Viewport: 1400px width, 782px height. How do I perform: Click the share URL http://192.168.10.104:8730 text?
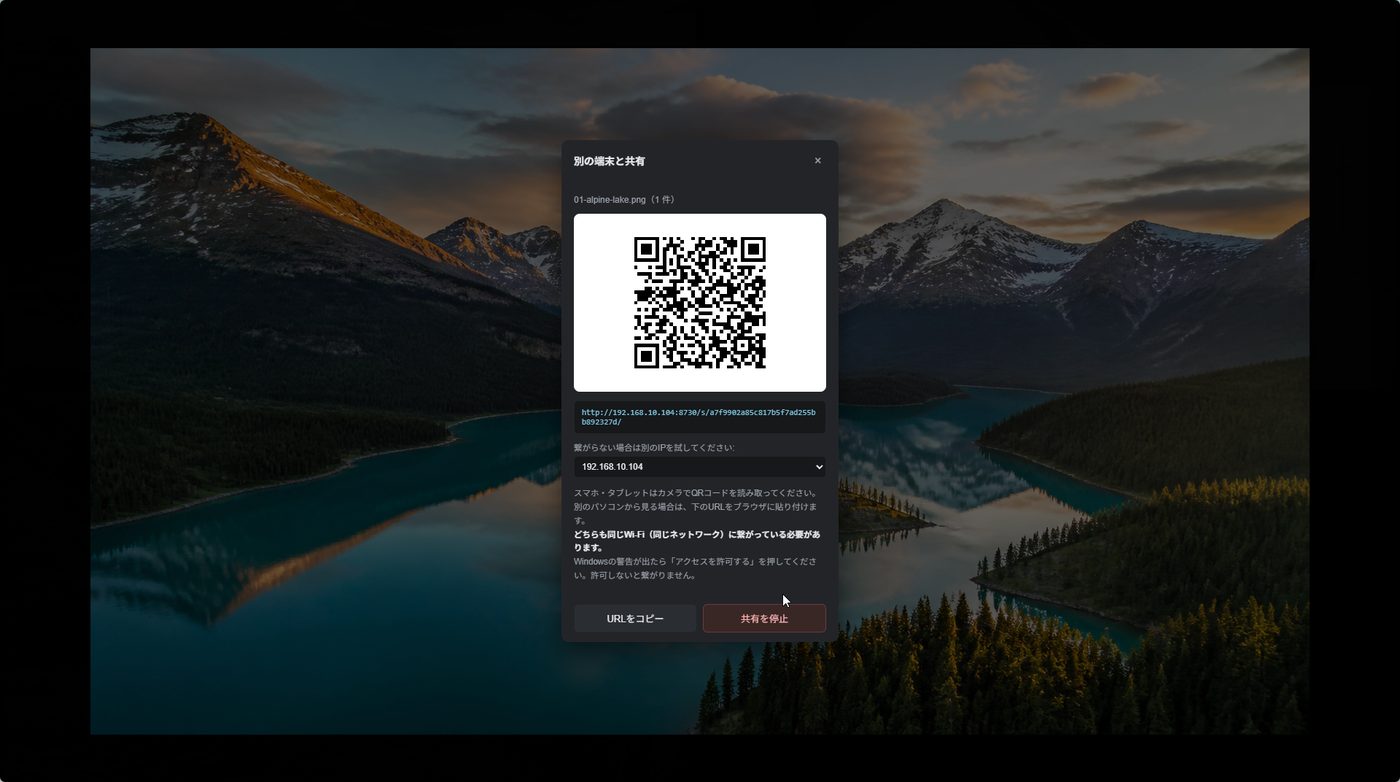click(700, 417)
